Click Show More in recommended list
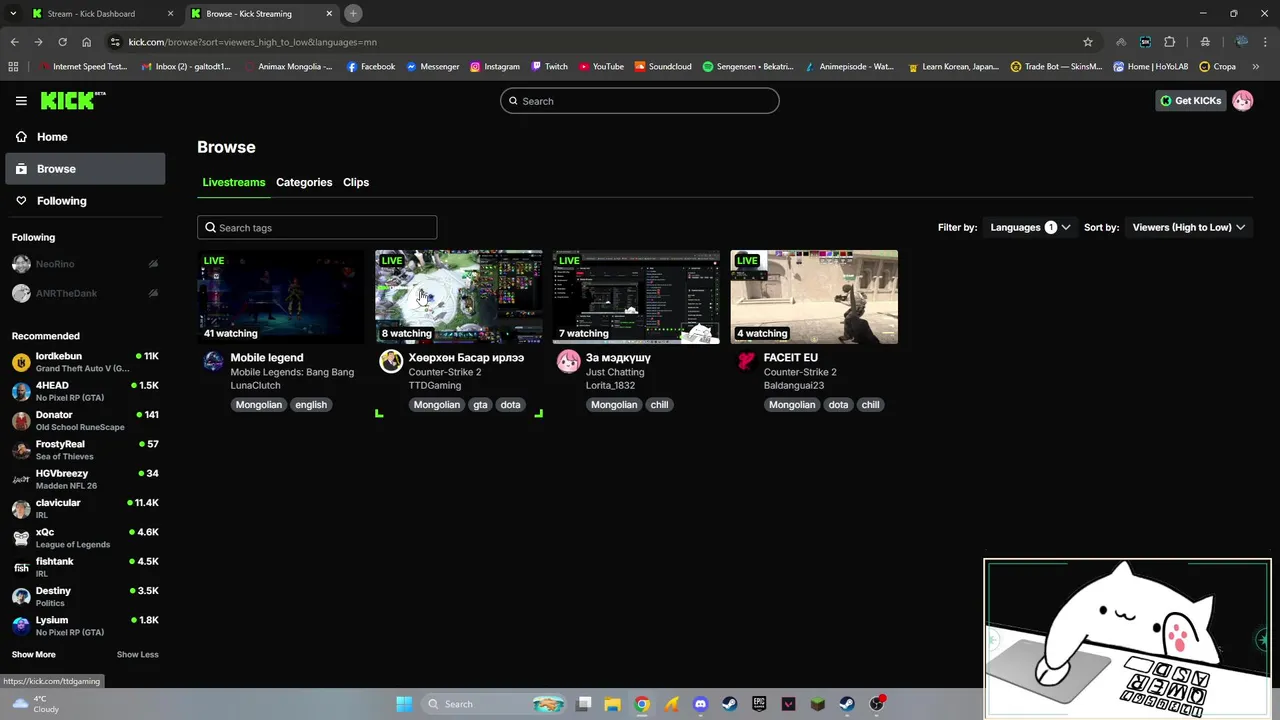The image size is (1280, 720). pos(33,654)
